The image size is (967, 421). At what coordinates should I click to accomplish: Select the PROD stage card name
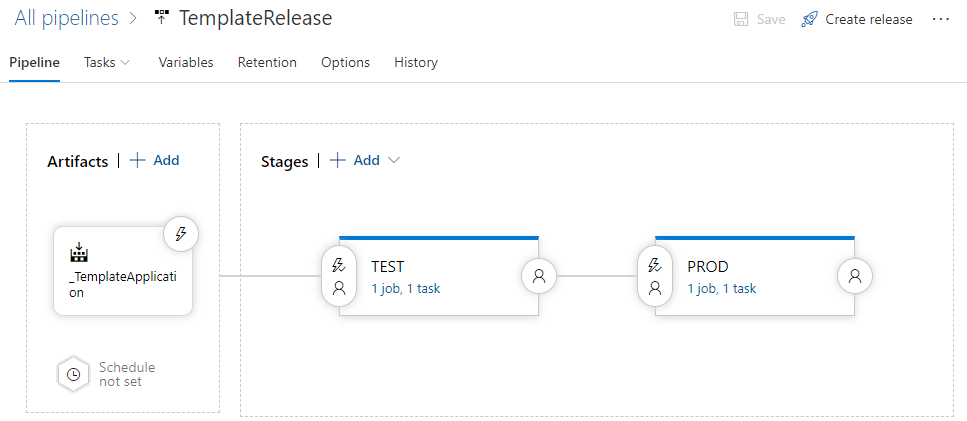707,267
